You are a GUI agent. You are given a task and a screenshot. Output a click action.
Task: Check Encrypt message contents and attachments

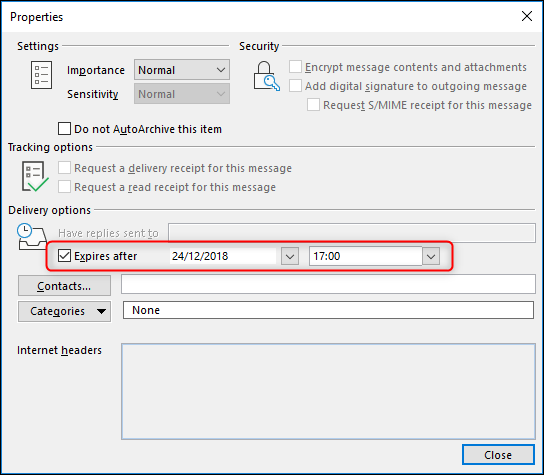pyautogui.click(x=295, y=67)
